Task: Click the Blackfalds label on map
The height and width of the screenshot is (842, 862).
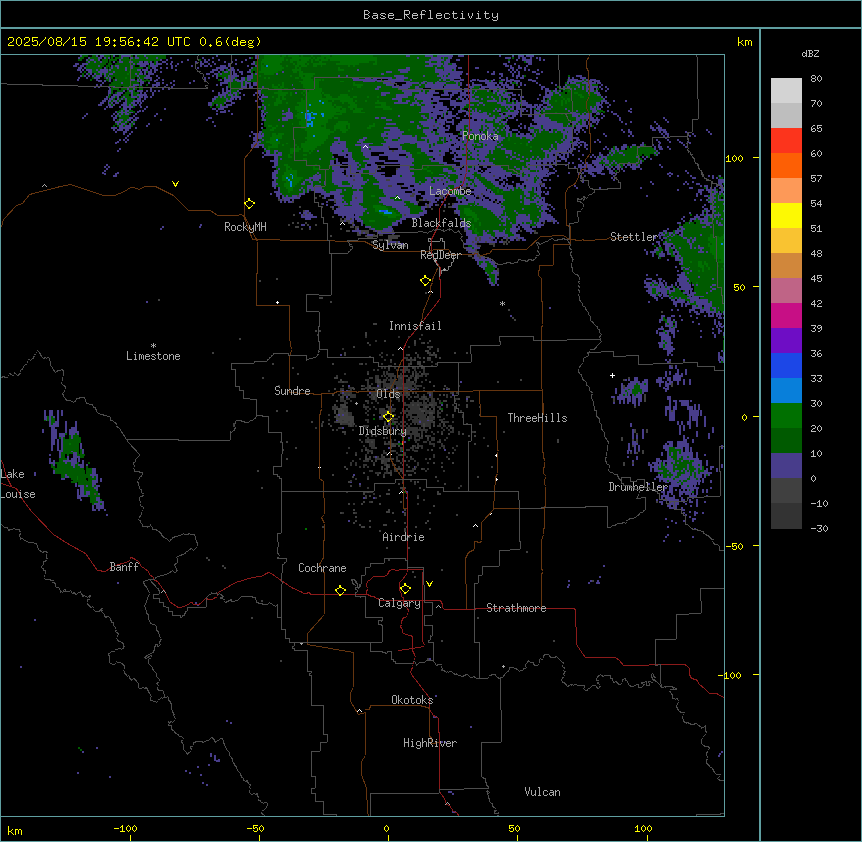Action: tap(441, 223)
